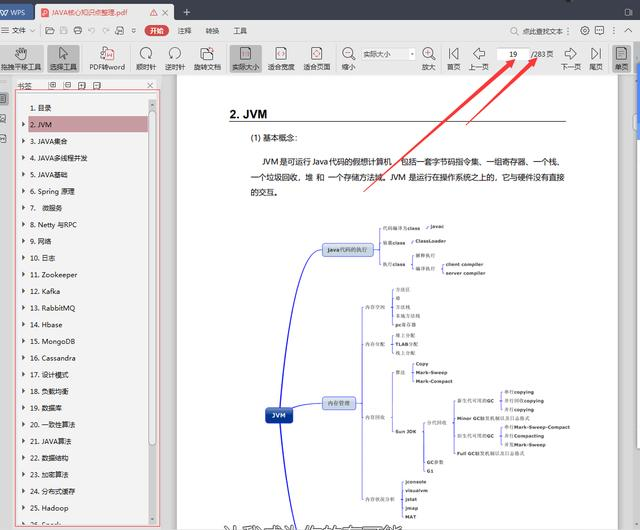Rotate page counterclockwise
This screenshot has width=640, height=530.
[x=175, y=58]
